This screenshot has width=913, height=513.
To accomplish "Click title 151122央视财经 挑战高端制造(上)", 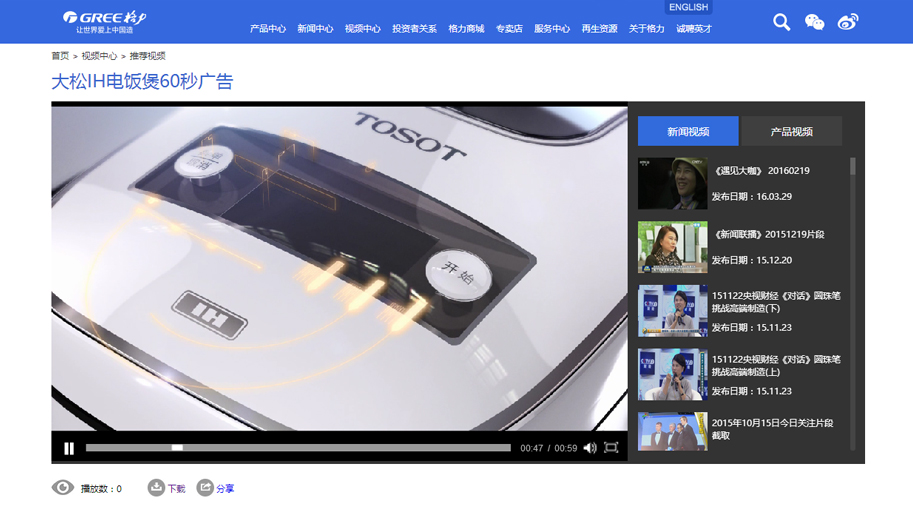I will tap(776, 366).
